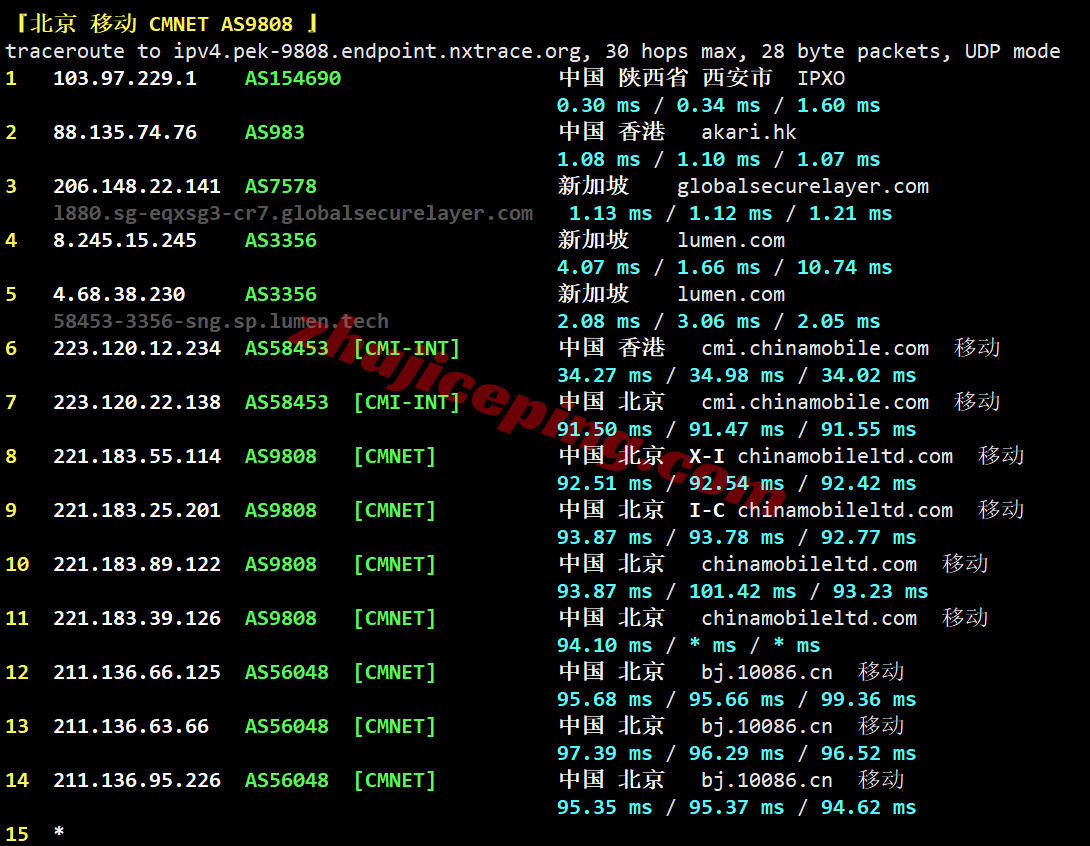Click latency value 94.10 ms at hop 11

[605, 646]
